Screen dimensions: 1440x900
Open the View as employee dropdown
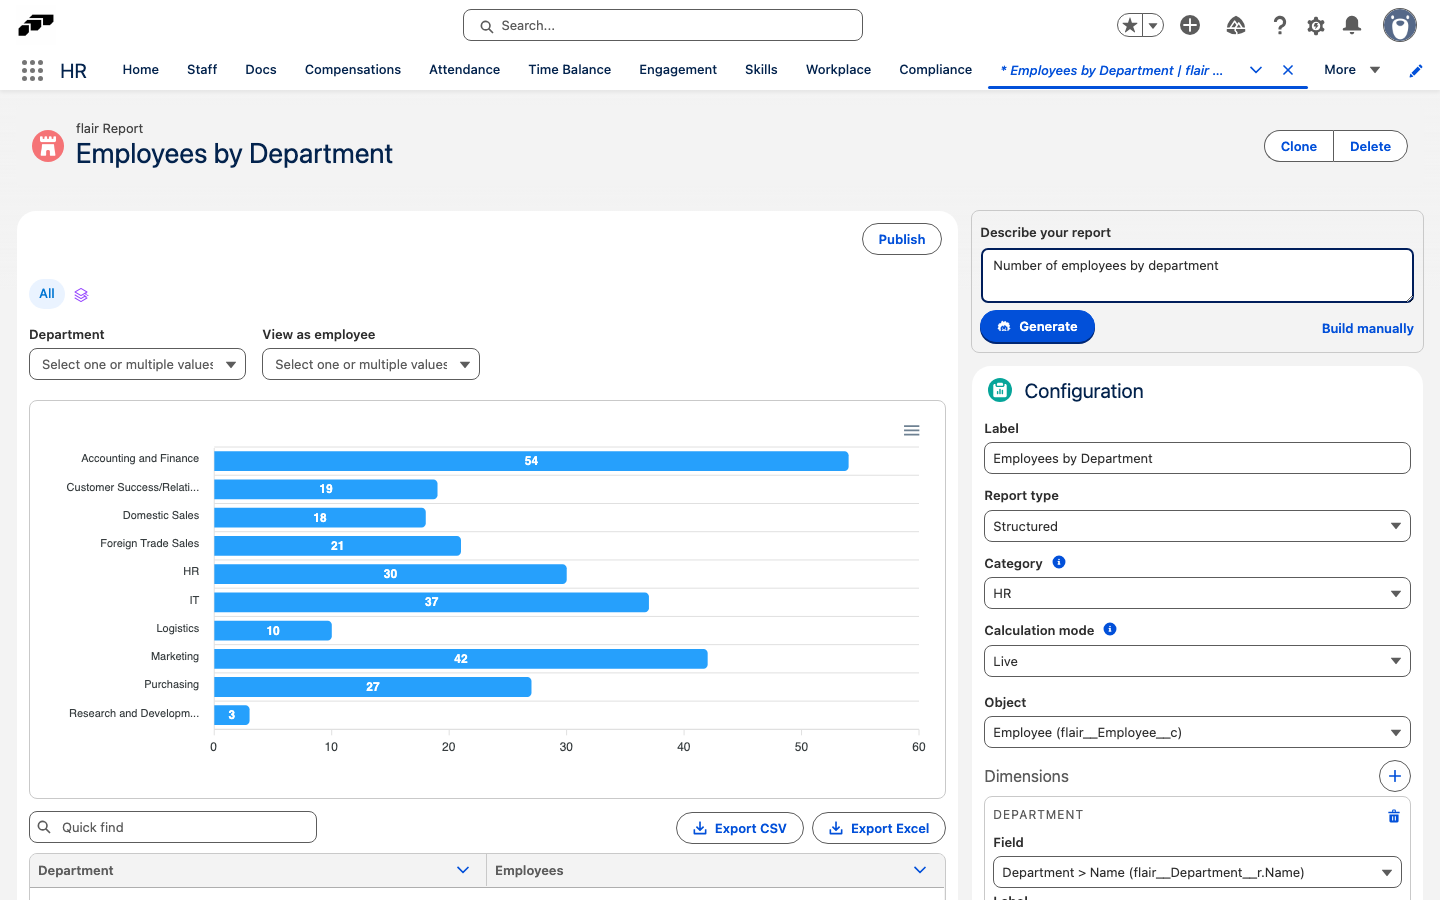click(371, 364)
